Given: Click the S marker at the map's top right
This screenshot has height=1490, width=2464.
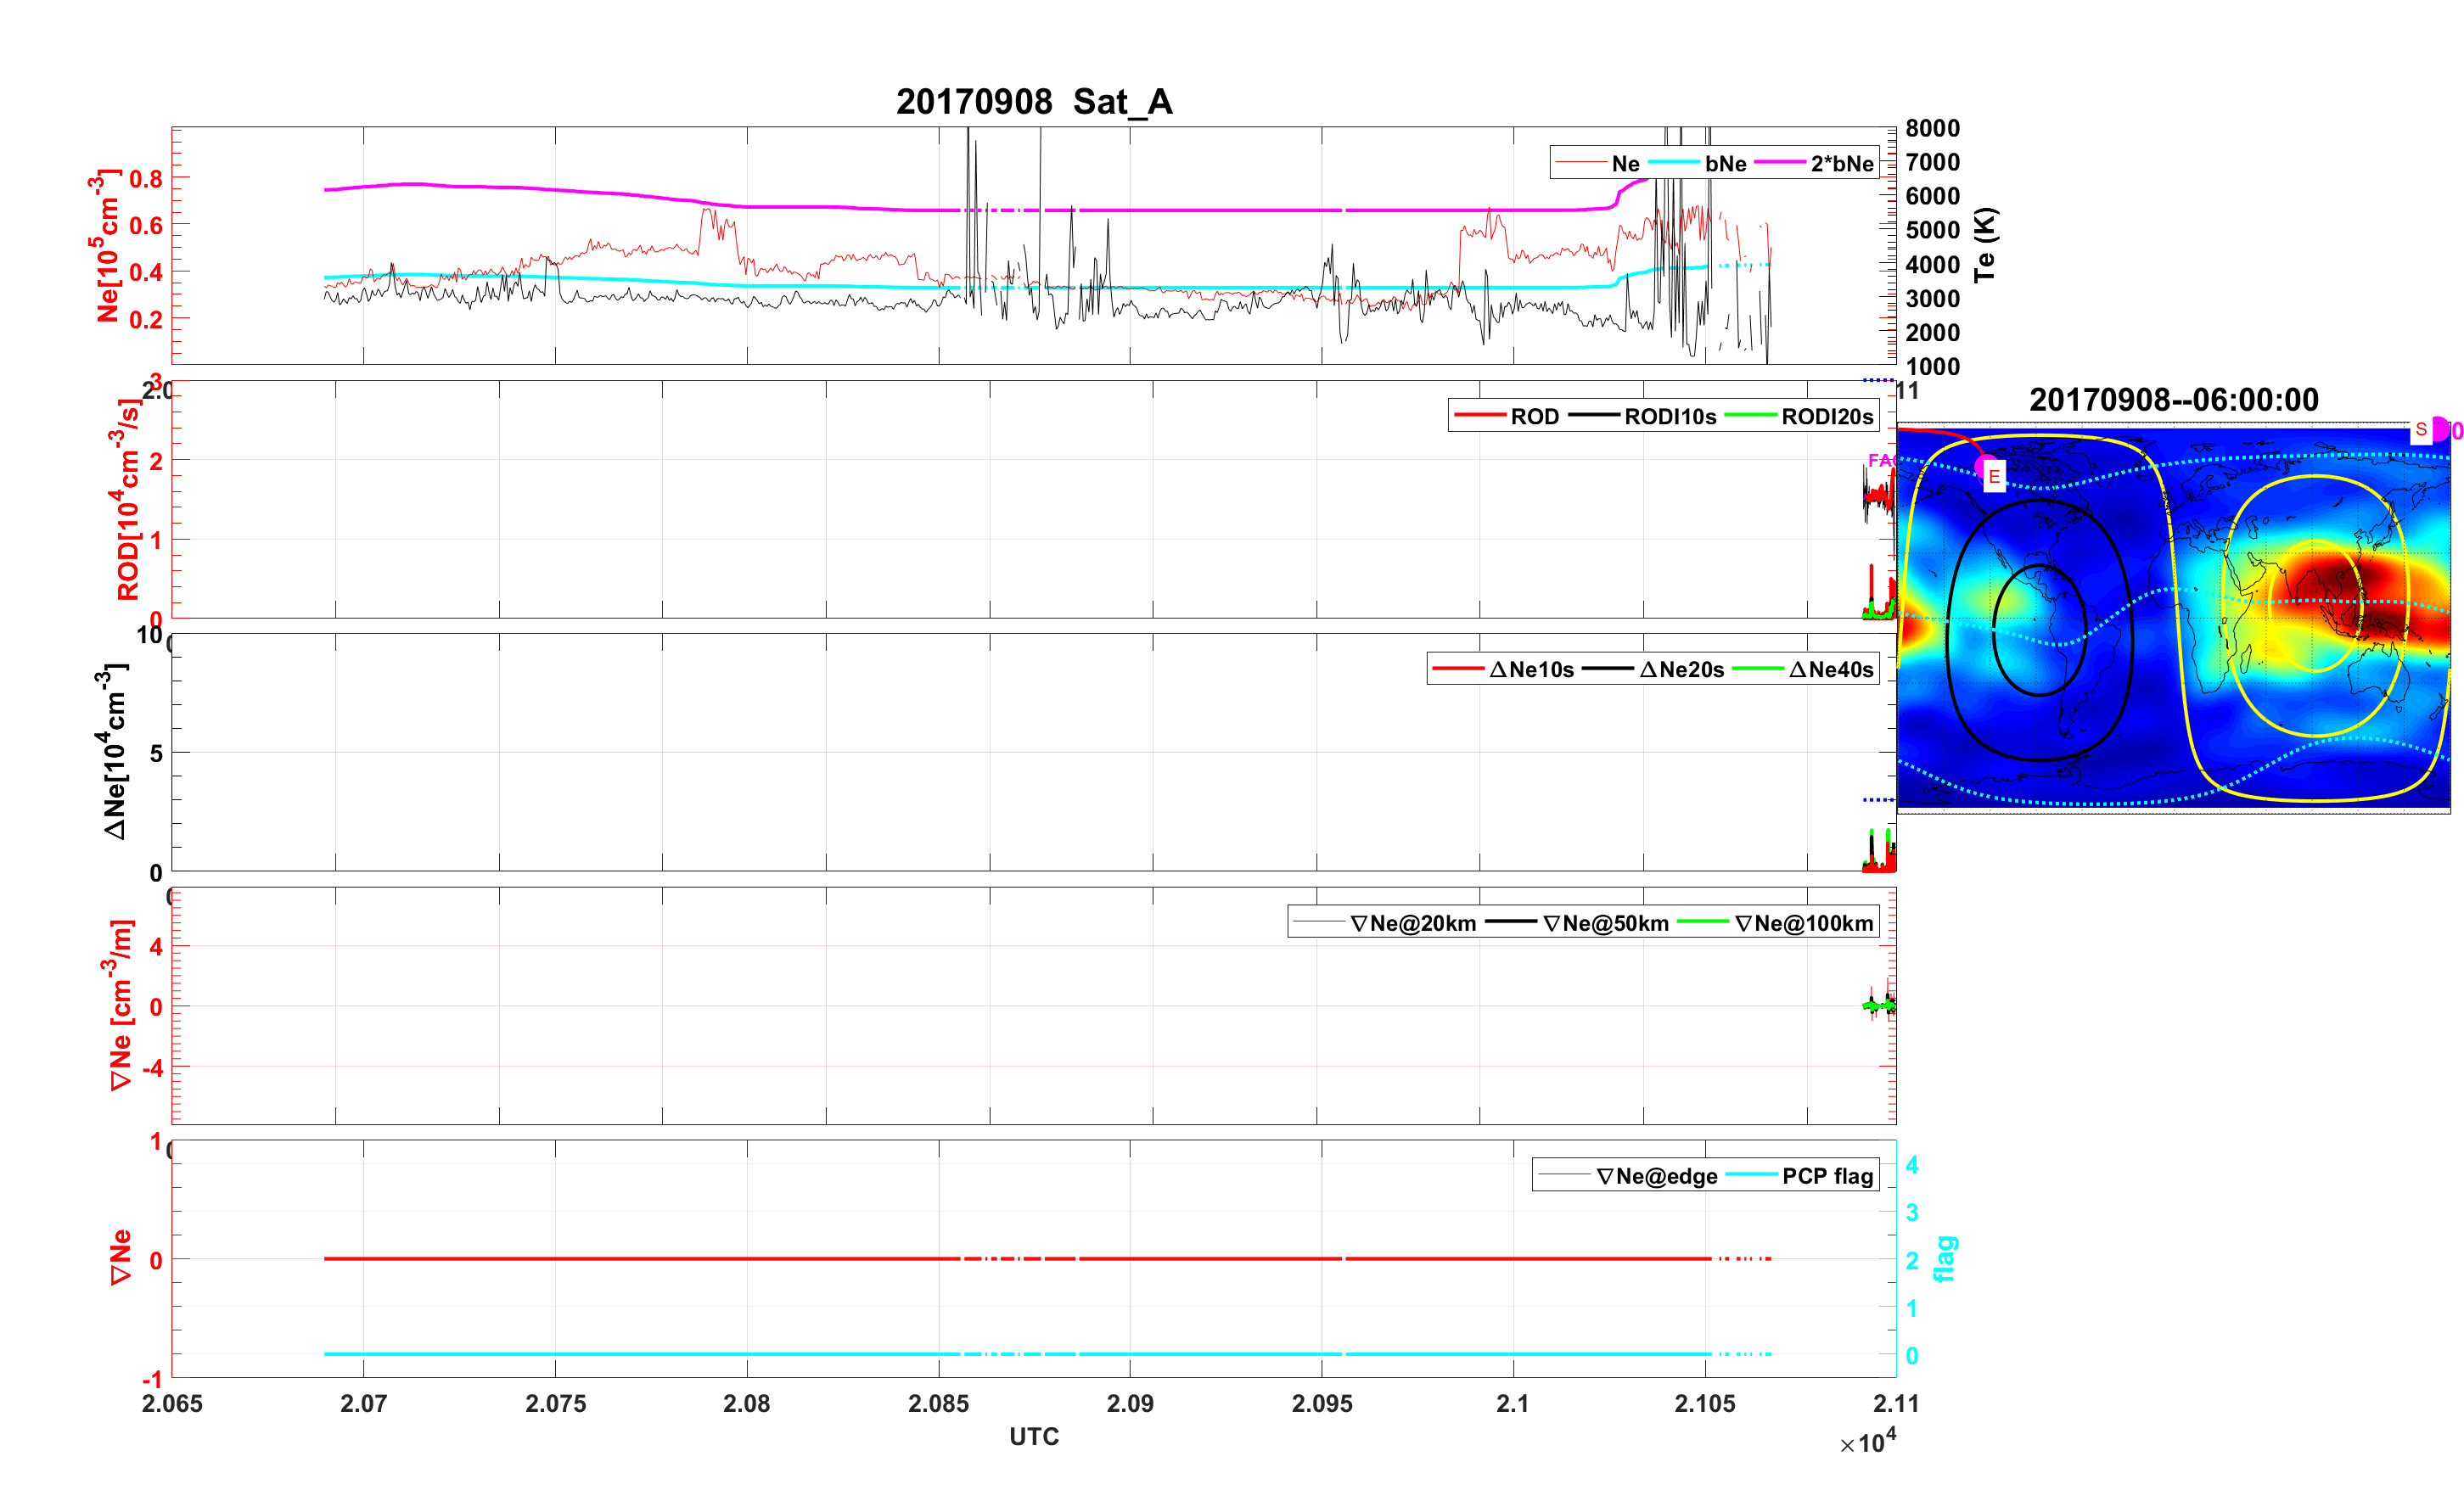Looking at the screenshot, I should 2421,429.
